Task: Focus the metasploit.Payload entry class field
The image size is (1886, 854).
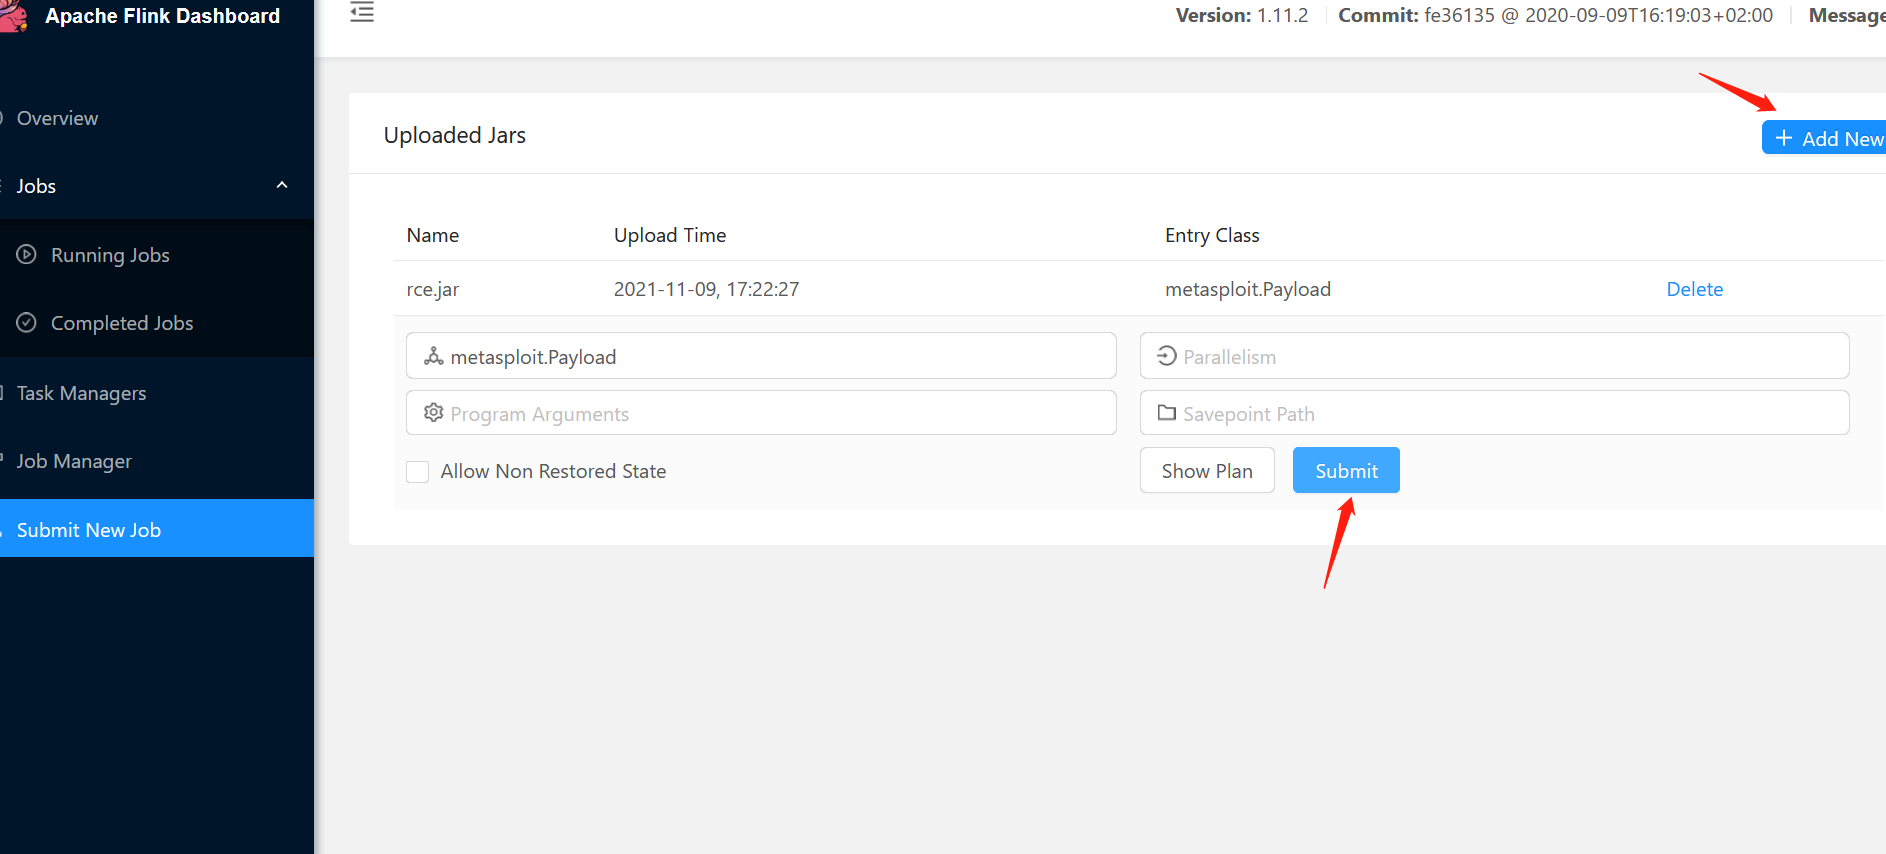Action: tap(761, 356)
